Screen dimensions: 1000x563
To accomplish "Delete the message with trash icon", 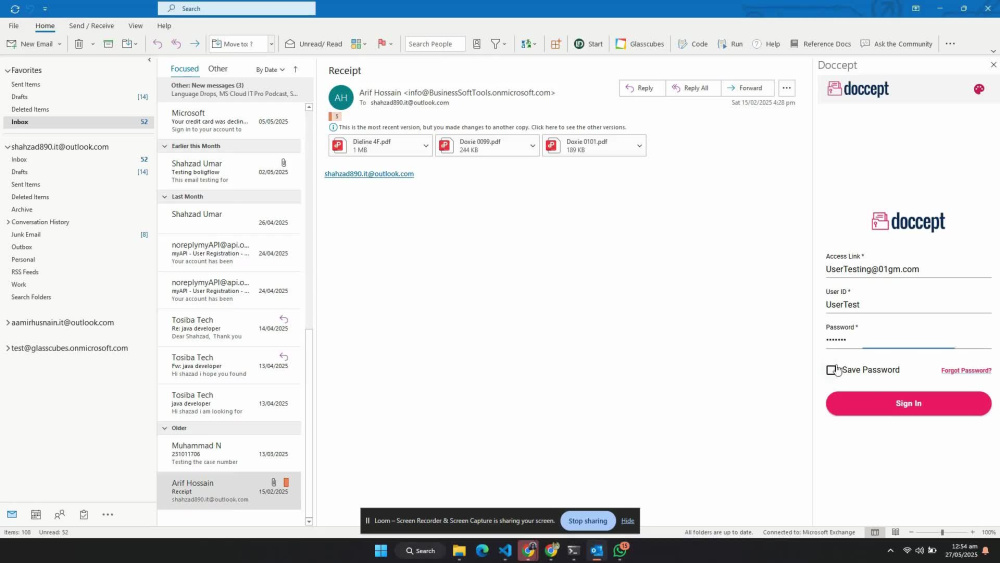I will tap(79, 44).
